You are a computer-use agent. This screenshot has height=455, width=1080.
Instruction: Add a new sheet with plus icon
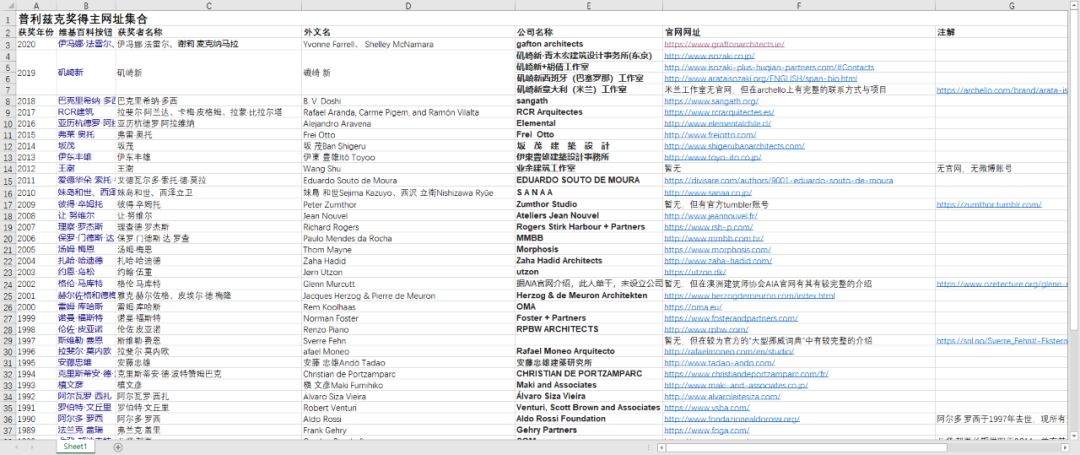tap(118, 447)
